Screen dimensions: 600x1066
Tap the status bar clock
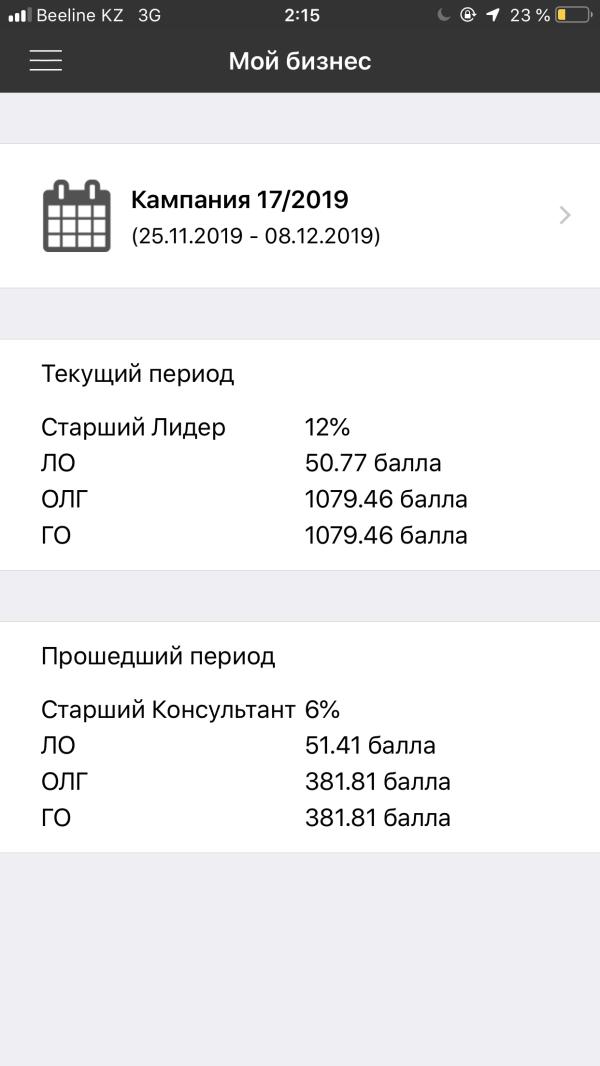tap(301, 15)
